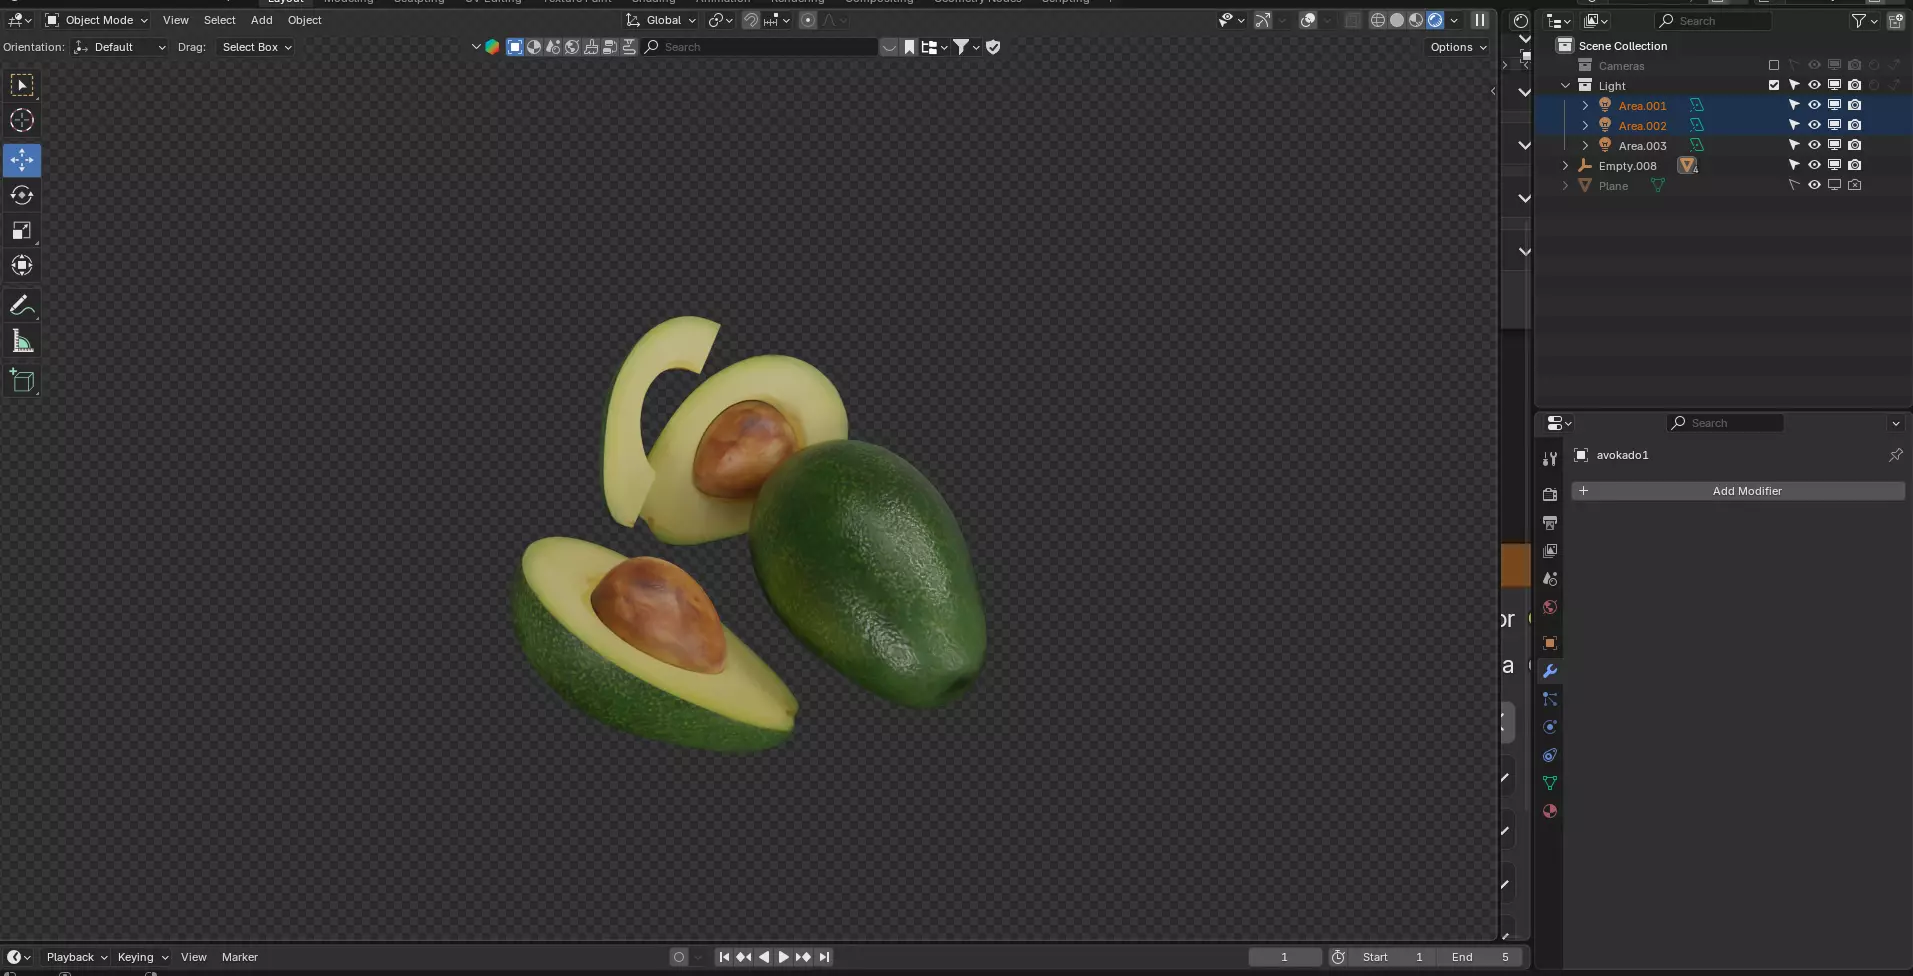Viewport: 1913px width, 976px height.
Task: Open the View menu in viewport header
Action: tap(175, 20)
